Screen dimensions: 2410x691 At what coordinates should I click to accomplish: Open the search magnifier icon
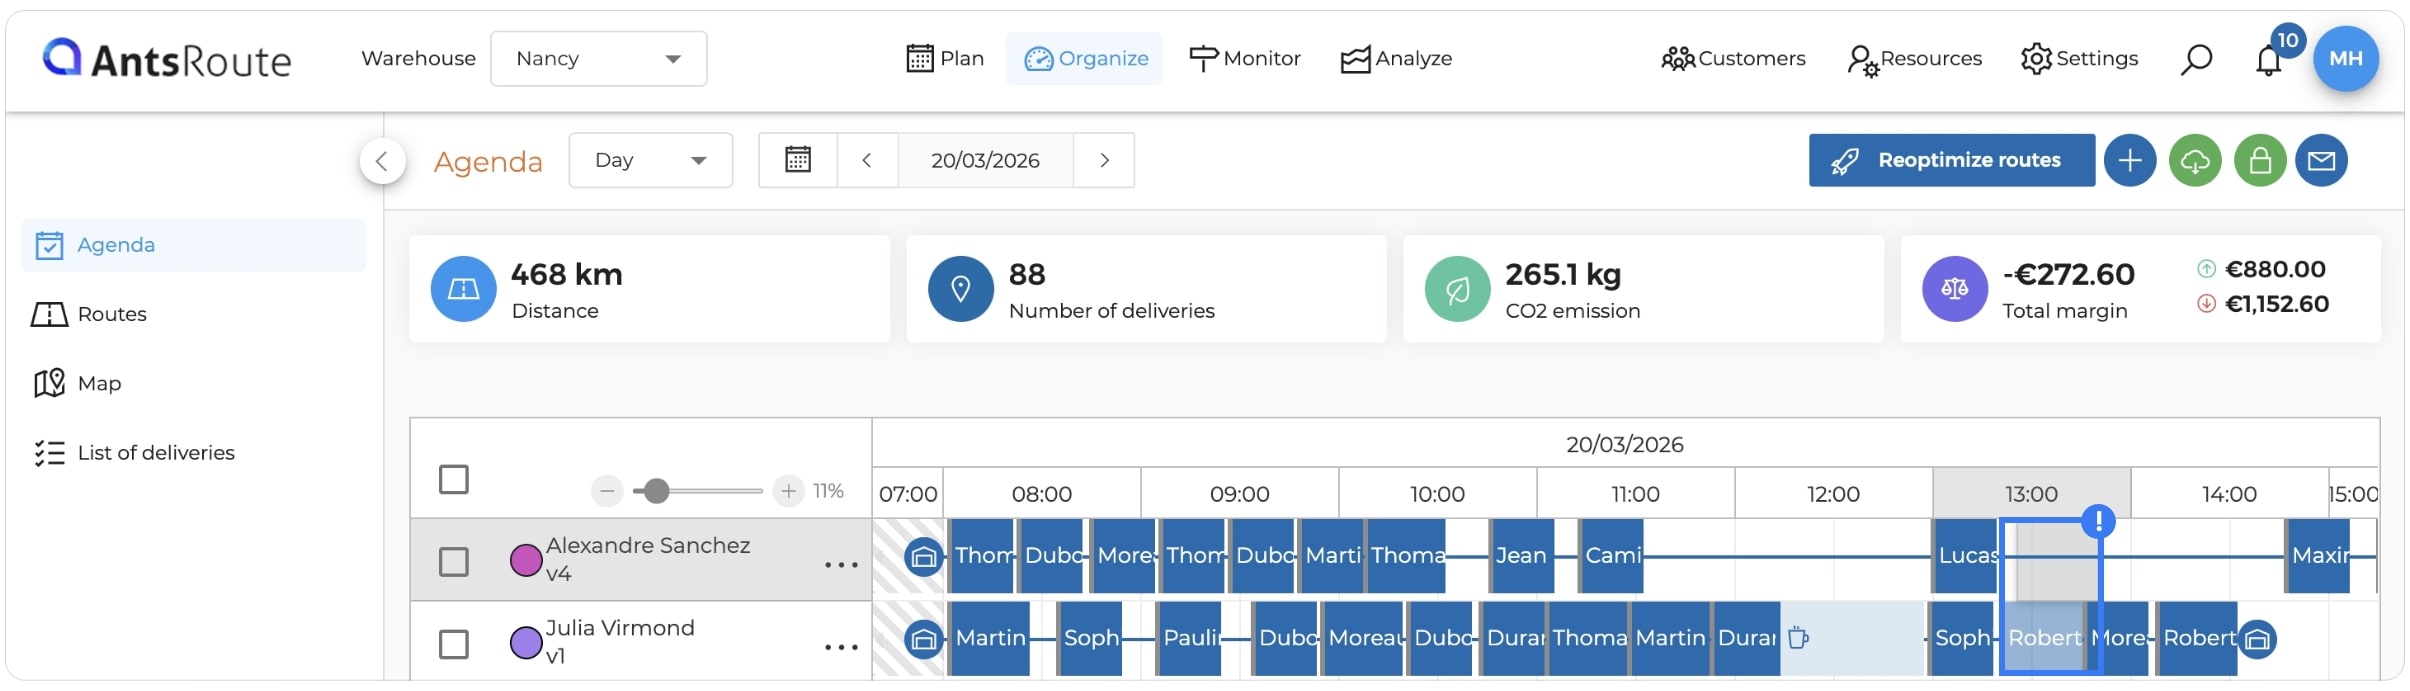pyautogui.click(x=2196, y=59)
